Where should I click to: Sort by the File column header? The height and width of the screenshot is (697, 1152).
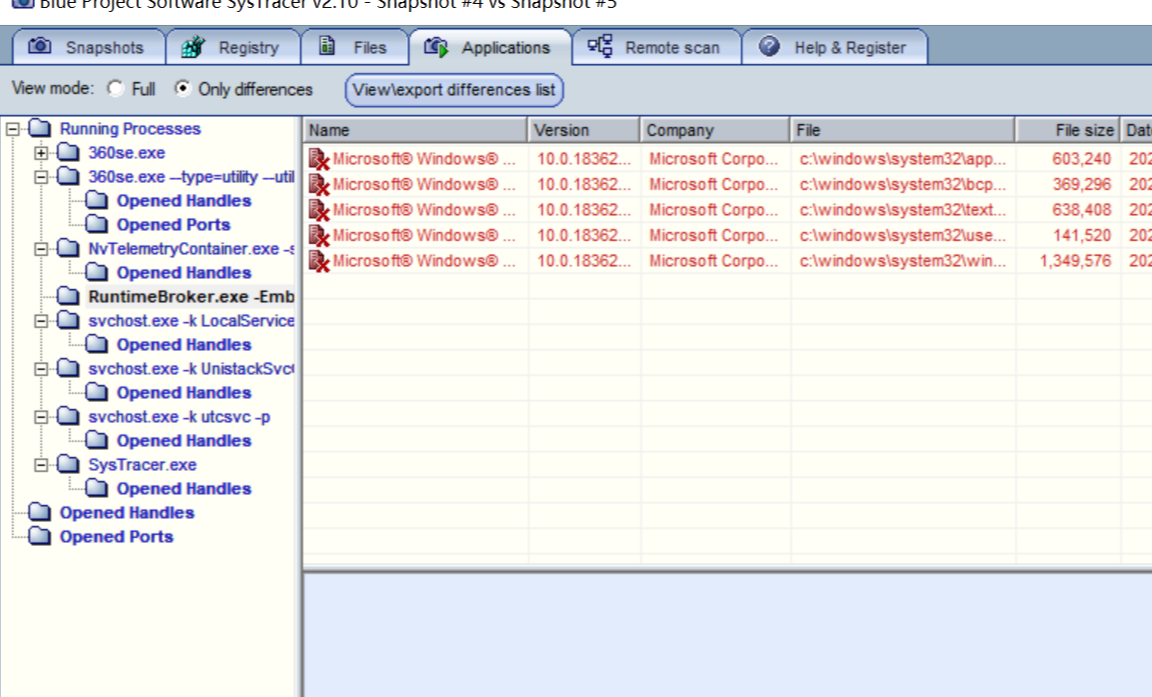(x=903, y=130)
